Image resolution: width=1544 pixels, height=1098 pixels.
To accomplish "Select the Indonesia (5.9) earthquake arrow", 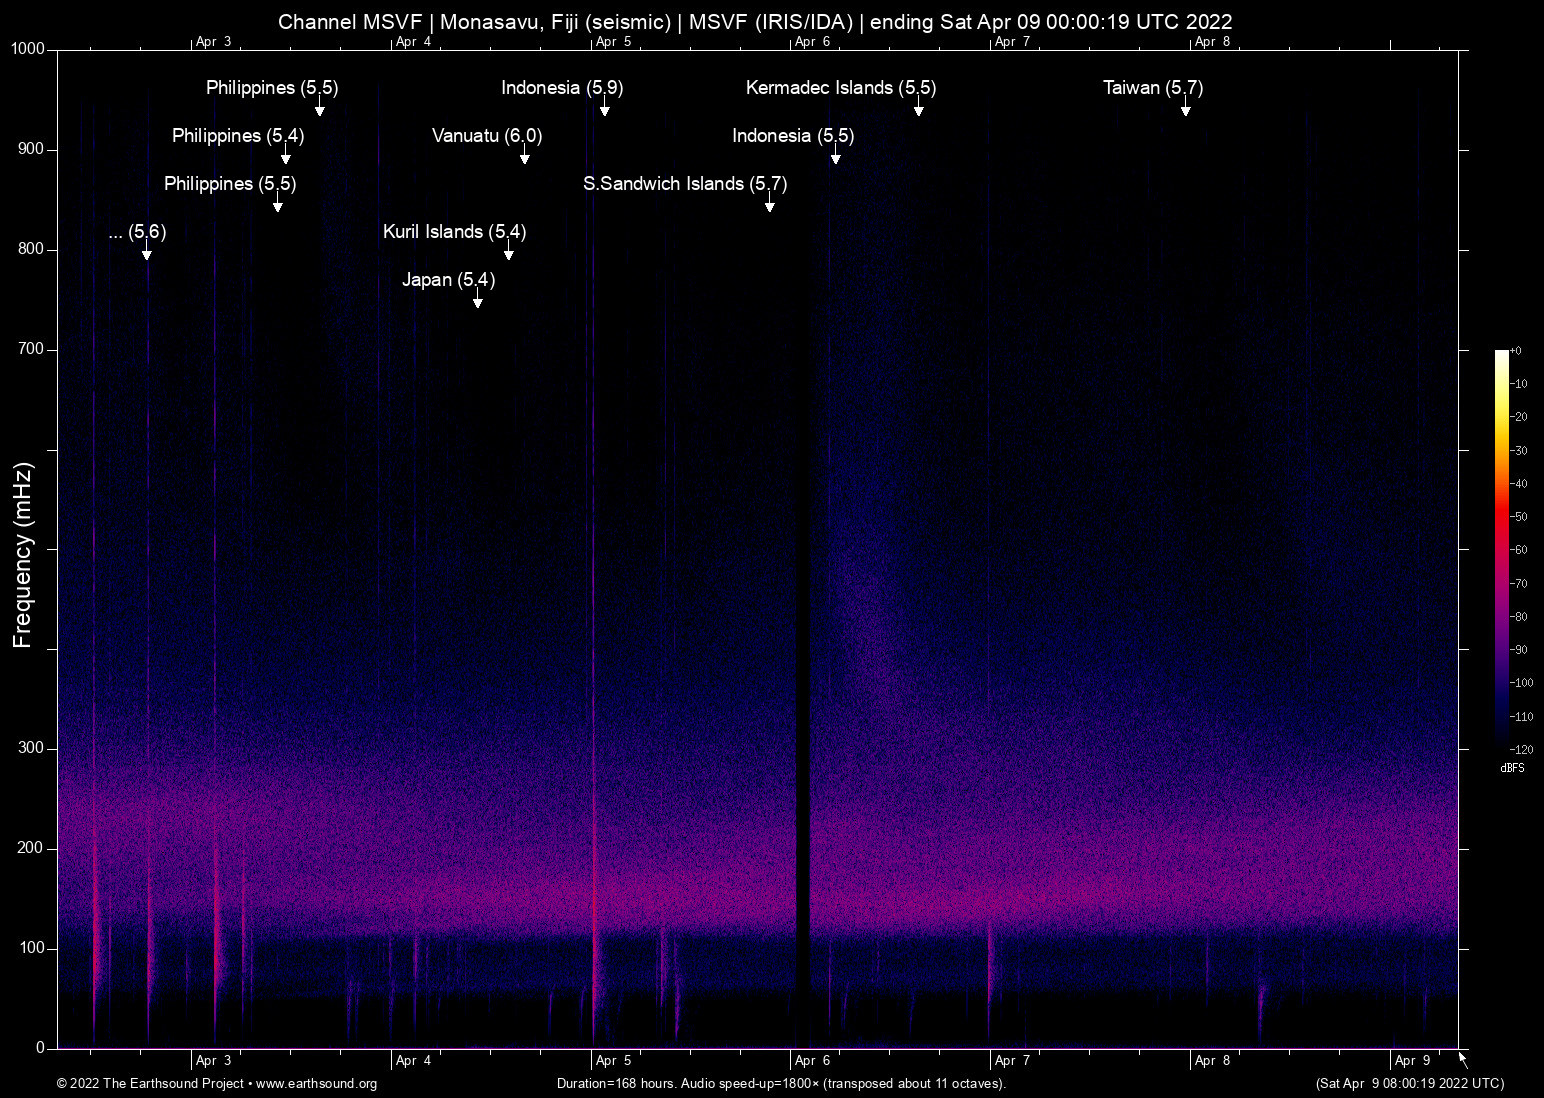I will tap(604, 110).
